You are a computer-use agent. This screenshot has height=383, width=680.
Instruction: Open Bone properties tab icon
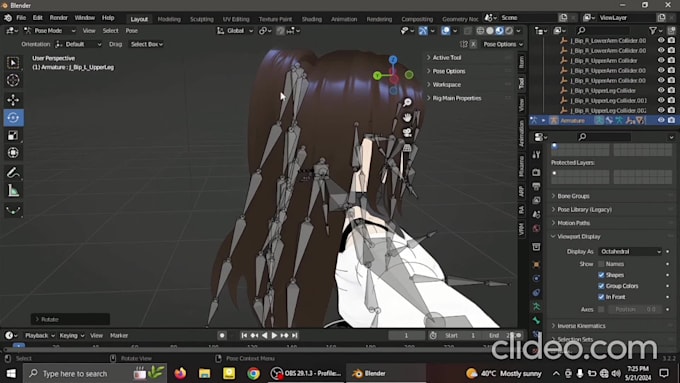(x=536, y=321)
